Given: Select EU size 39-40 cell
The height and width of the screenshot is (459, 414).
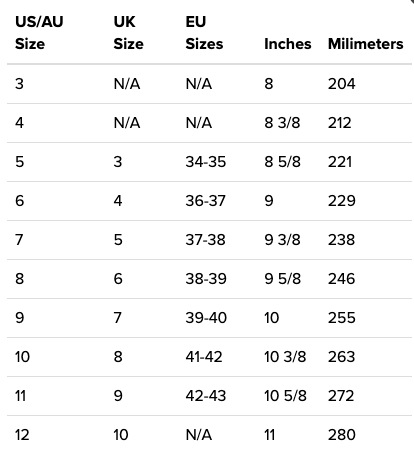Looking at the screenshot, I should pyautogui.click(x=206, y=318).
